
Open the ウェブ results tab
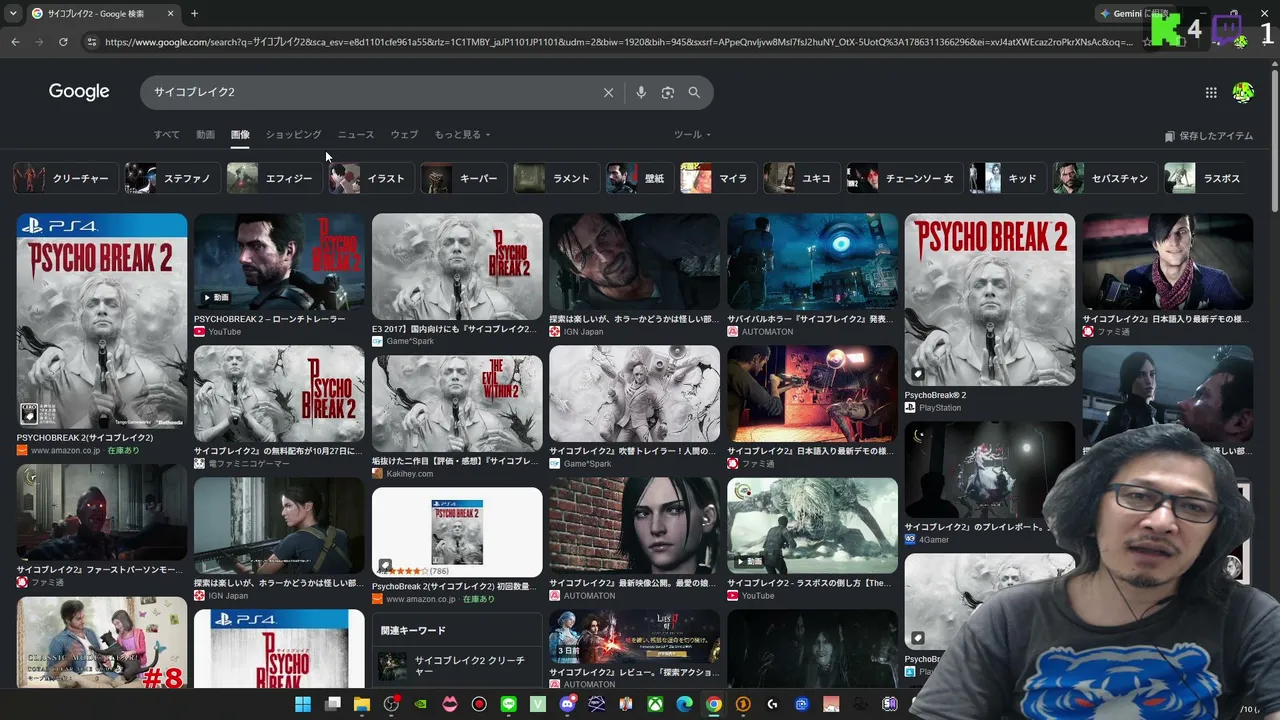(x=404, y=135)
